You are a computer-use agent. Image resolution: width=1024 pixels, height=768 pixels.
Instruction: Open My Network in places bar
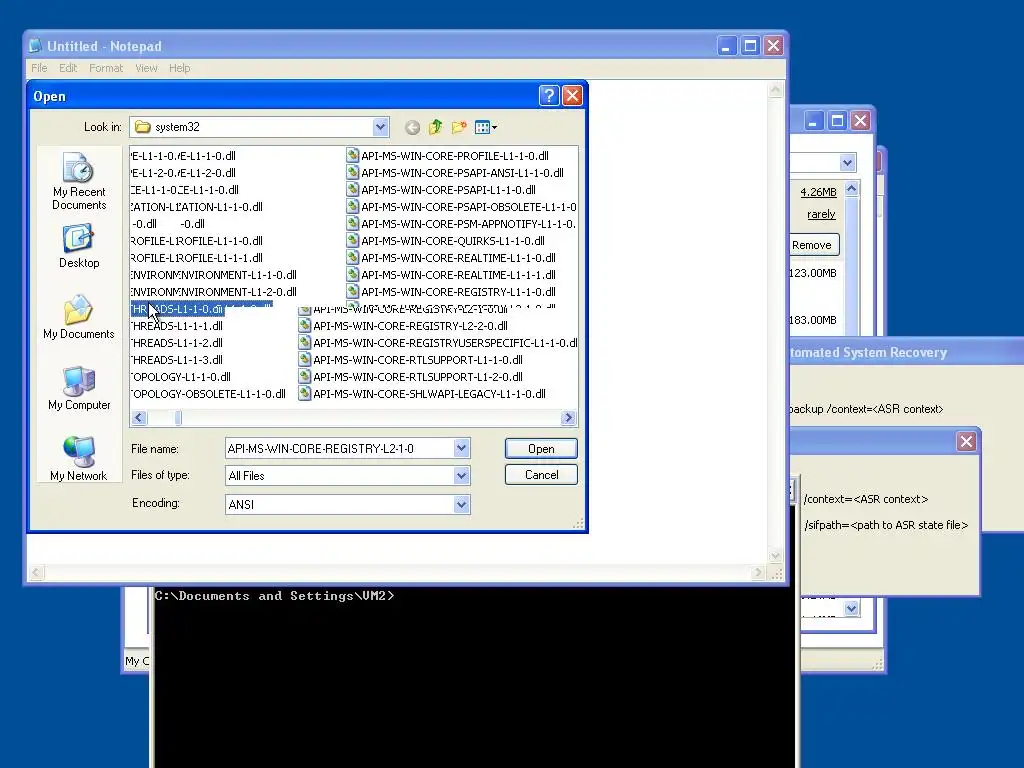click(79, 459)
